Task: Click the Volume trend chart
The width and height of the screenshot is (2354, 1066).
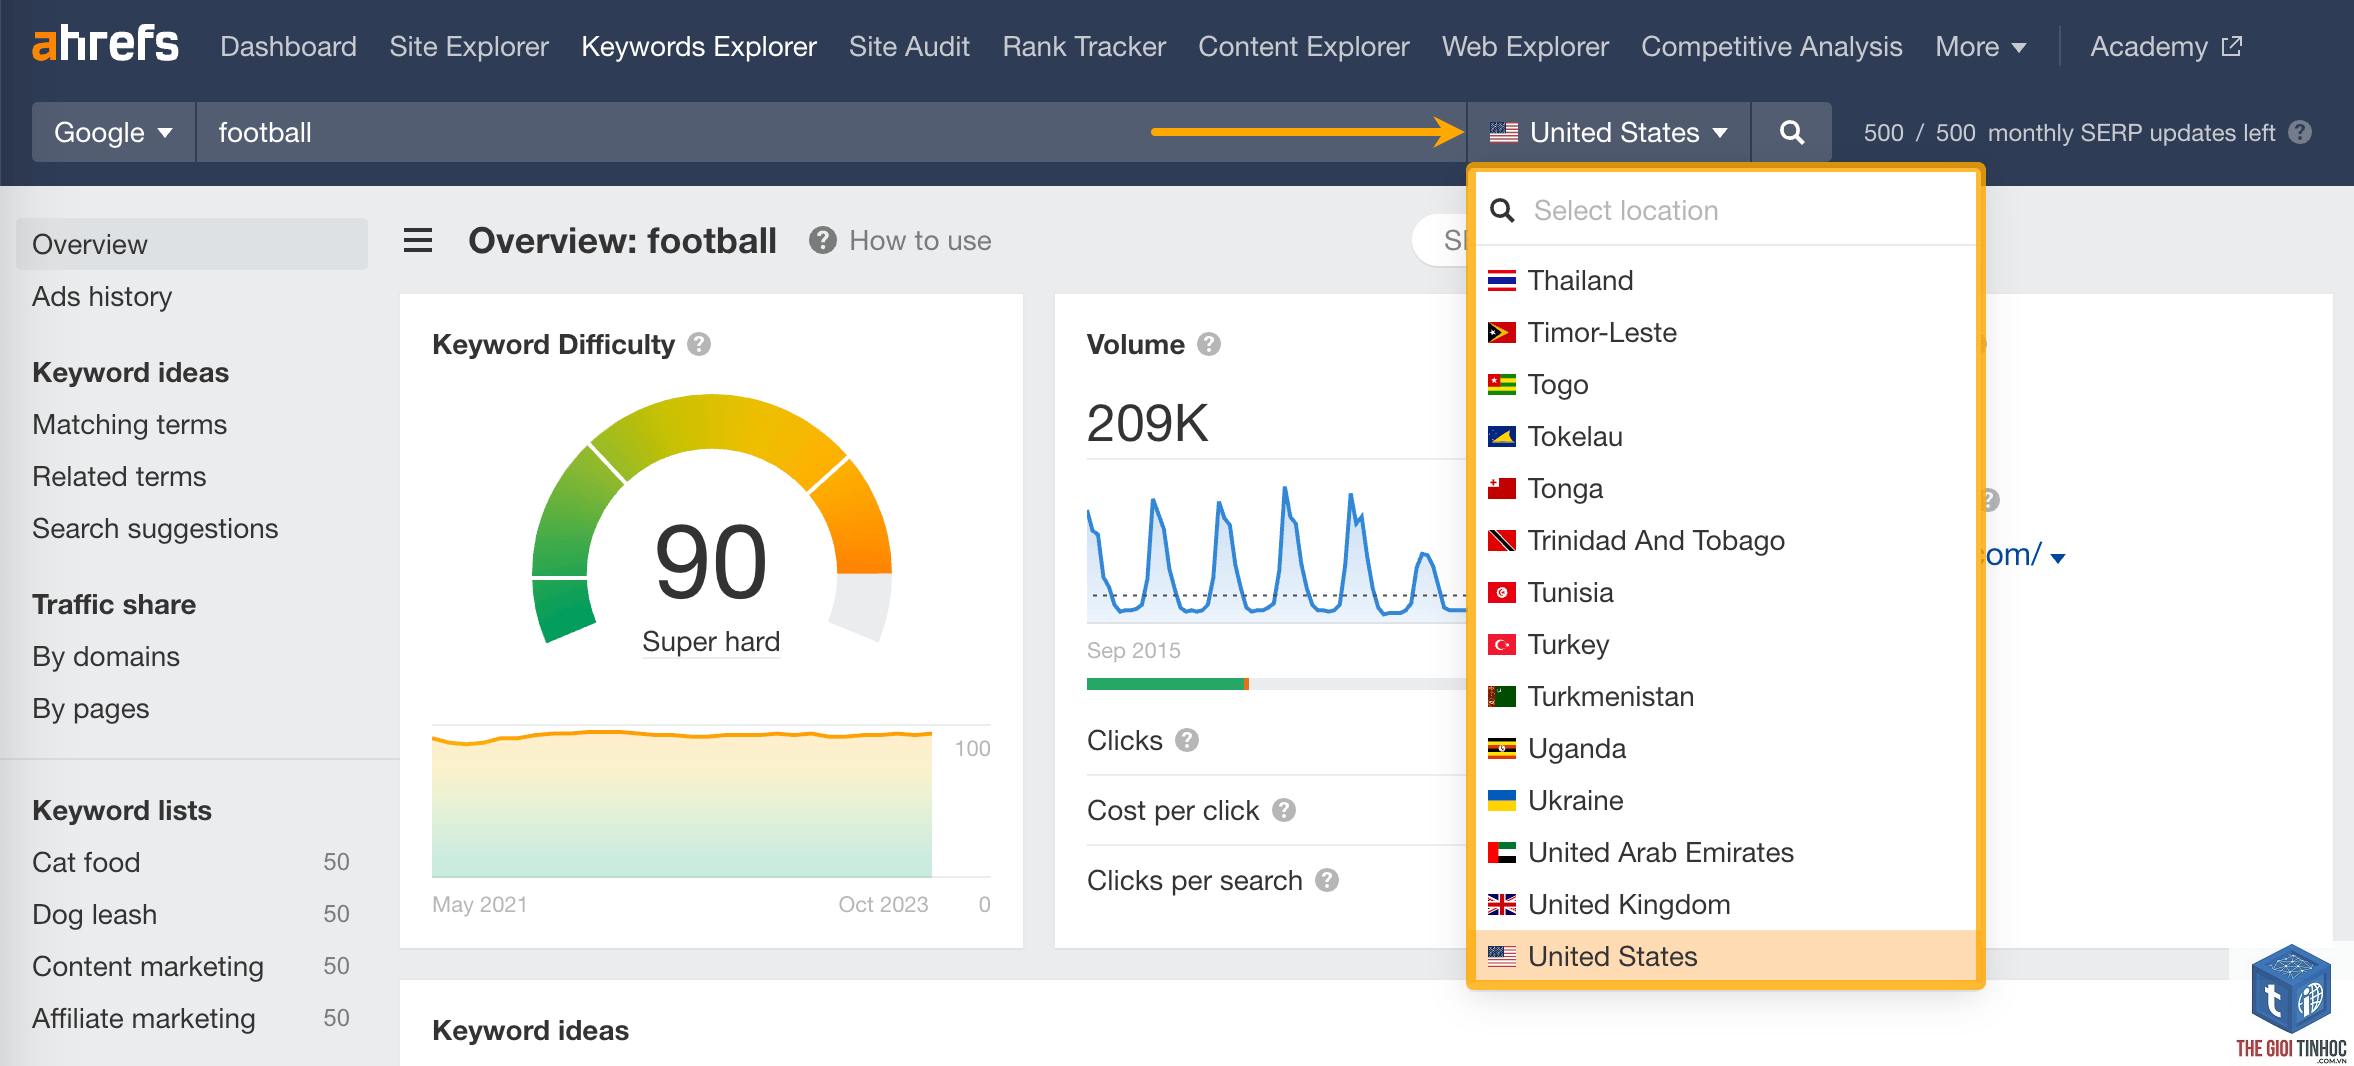Action: point(1277,553)
